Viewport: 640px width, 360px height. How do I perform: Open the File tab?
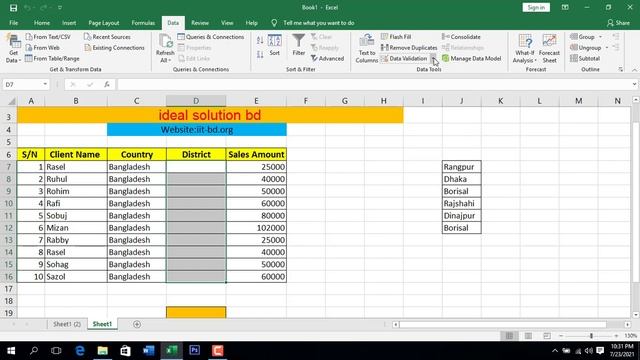(x=13, y=23)
